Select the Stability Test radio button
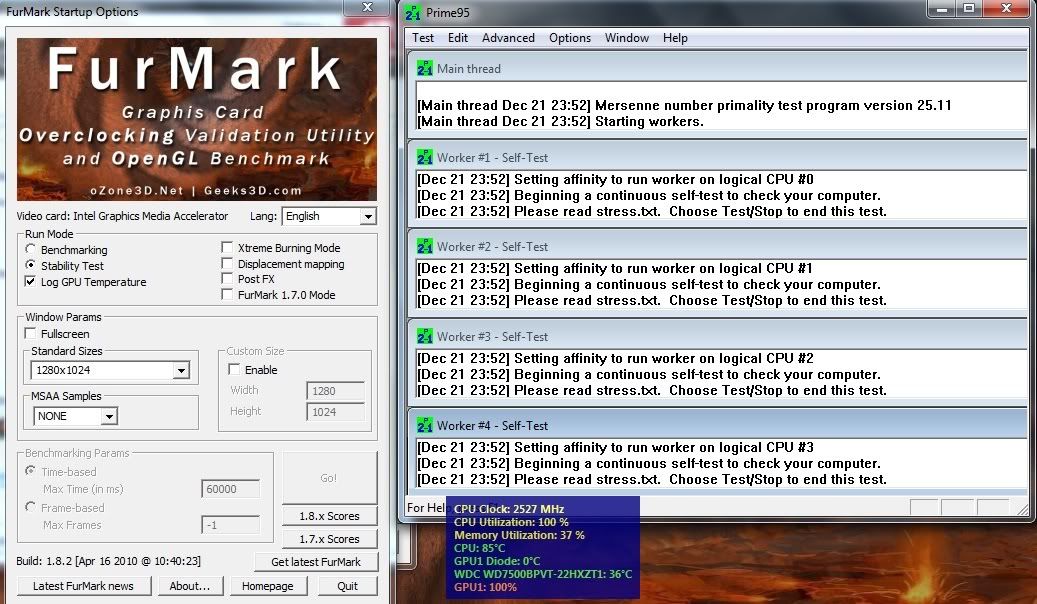The image size is (1037, 604). [32, 266]
